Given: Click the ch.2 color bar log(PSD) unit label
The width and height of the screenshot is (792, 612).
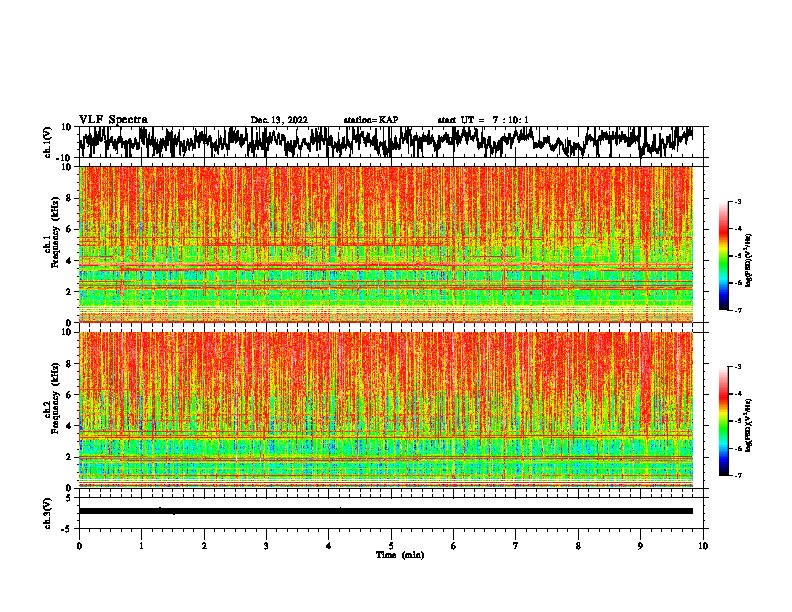Looking at the screenshot, I should (x=749, y=425).
